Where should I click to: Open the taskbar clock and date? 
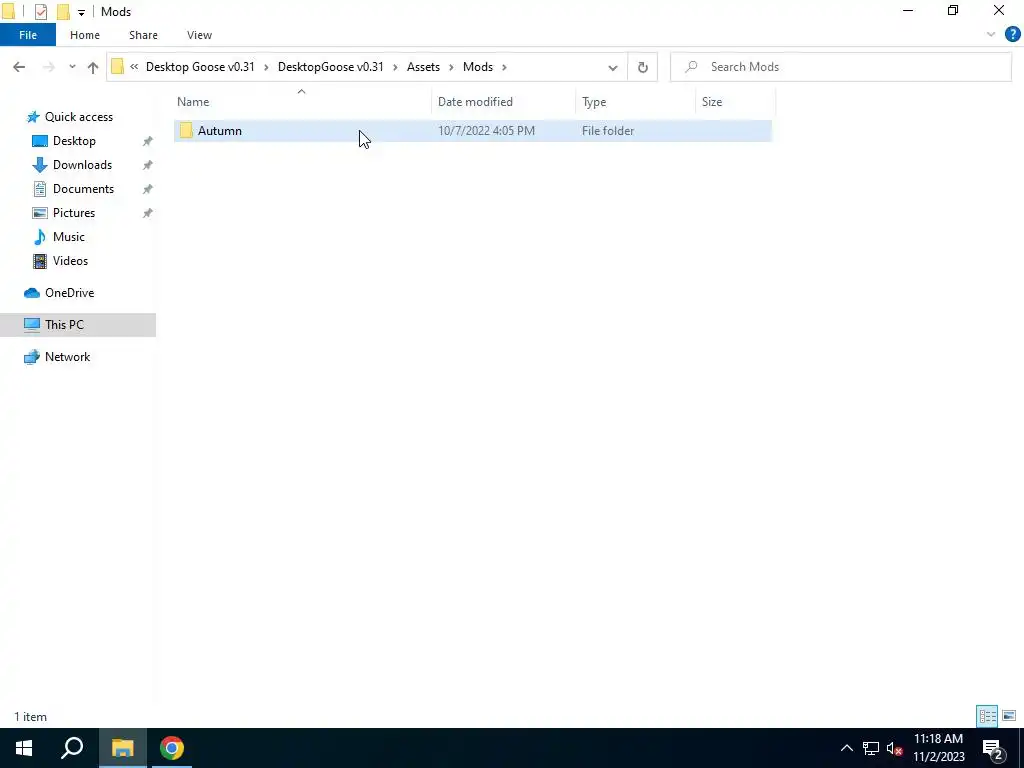click(938, 748)
